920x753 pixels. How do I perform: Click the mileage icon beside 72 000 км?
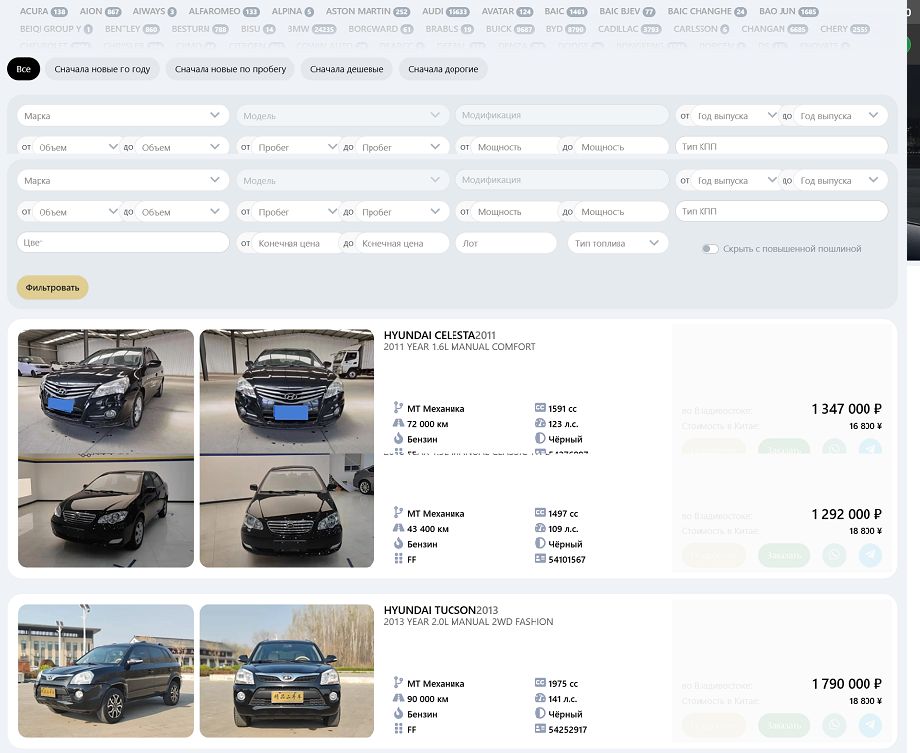coord(398,423)
